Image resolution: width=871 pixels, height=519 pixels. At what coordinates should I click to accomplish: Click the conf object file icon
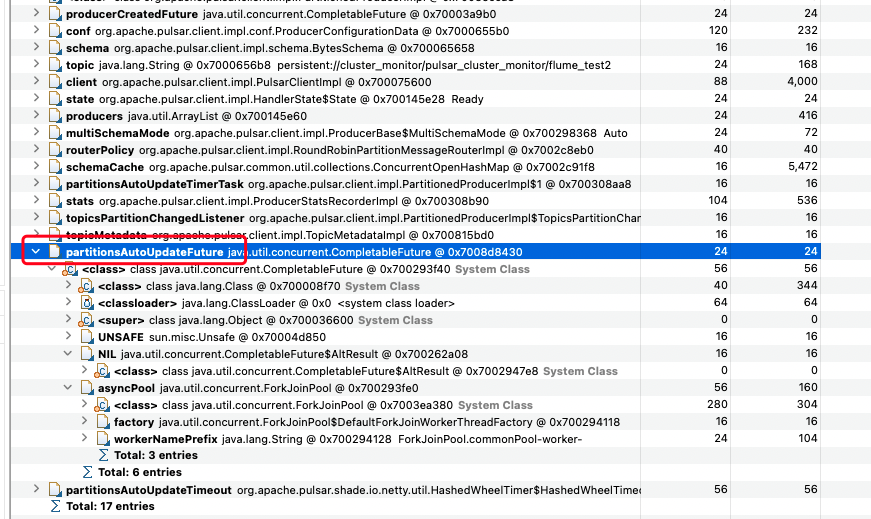click(54, 31)
